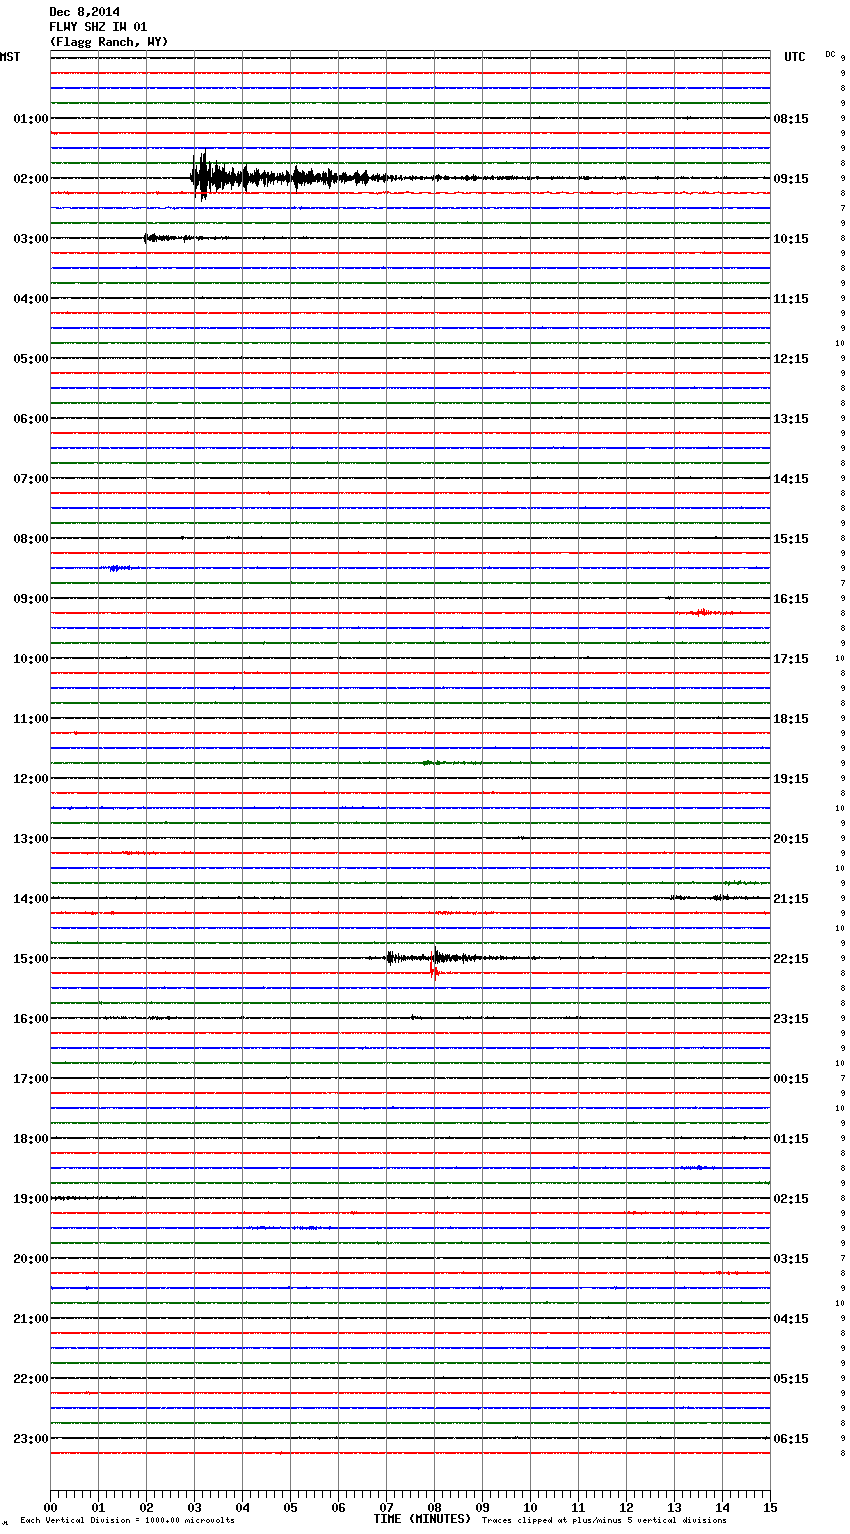
Task: Select the station code "FLWY SHZ IW 01"
Action: click(x=98, y=27)
